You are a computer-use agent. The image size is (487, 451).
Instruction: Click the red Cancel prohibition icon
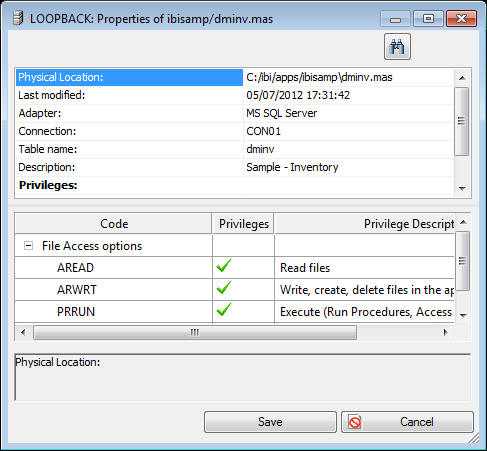[354, 422]
